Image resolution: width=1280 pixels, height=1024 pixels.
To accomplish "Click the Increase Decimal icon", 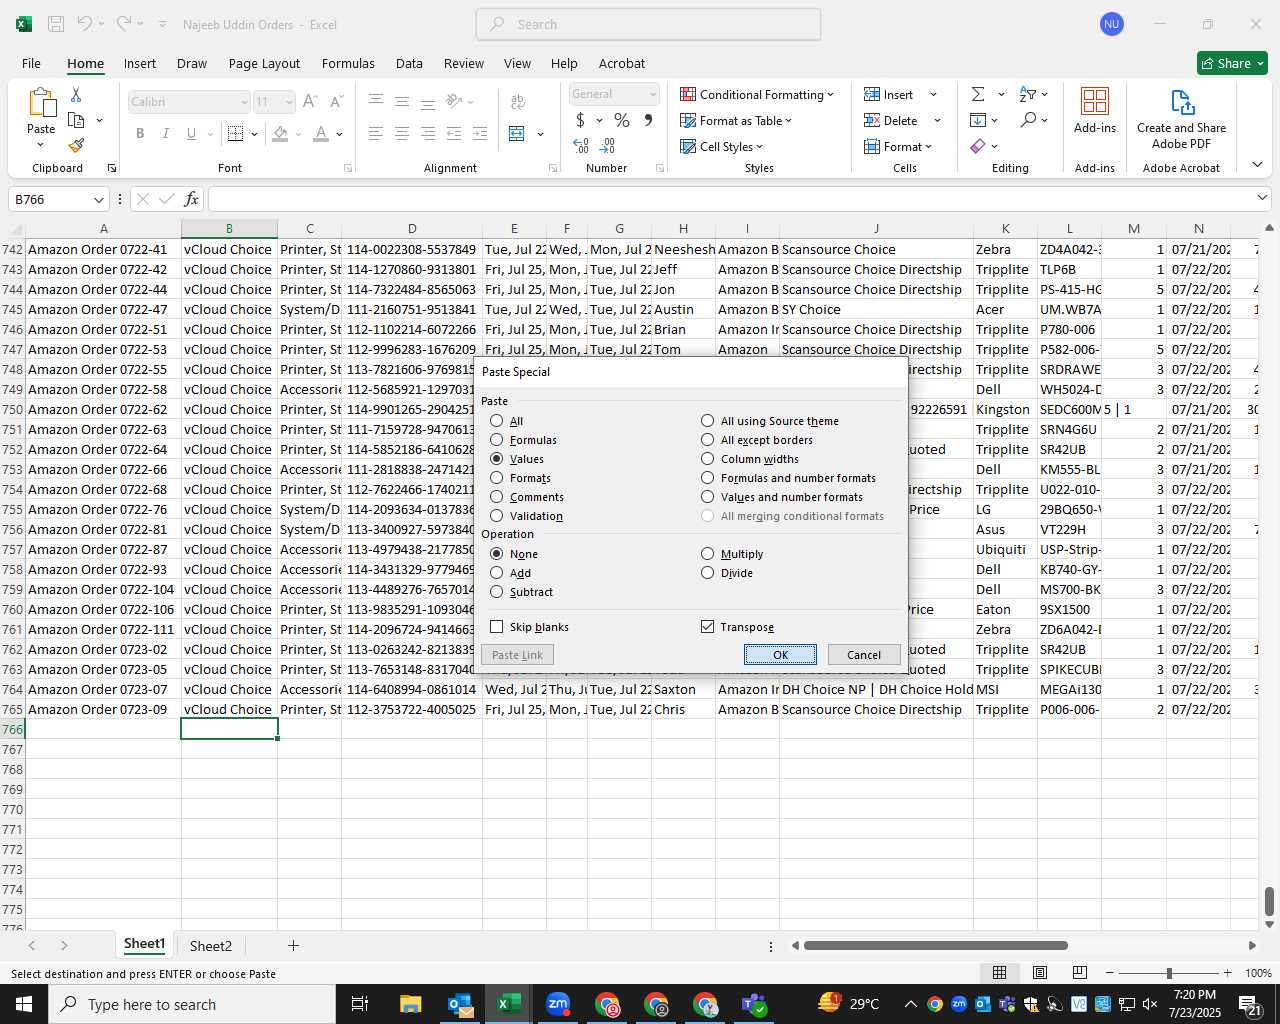I will (x=581, y=146).
